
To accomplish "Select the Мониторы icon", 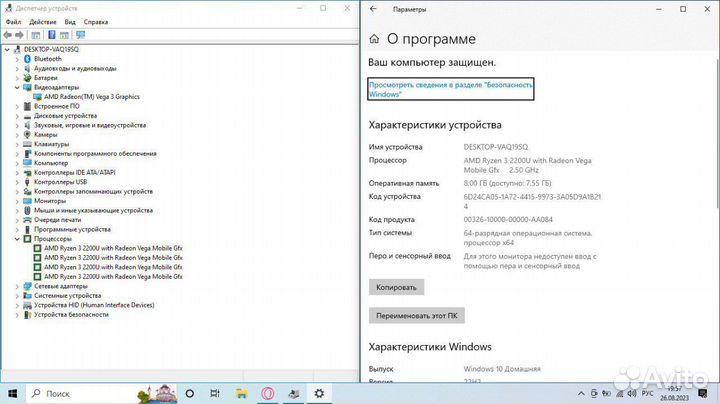I will click(x=27, y=201).
